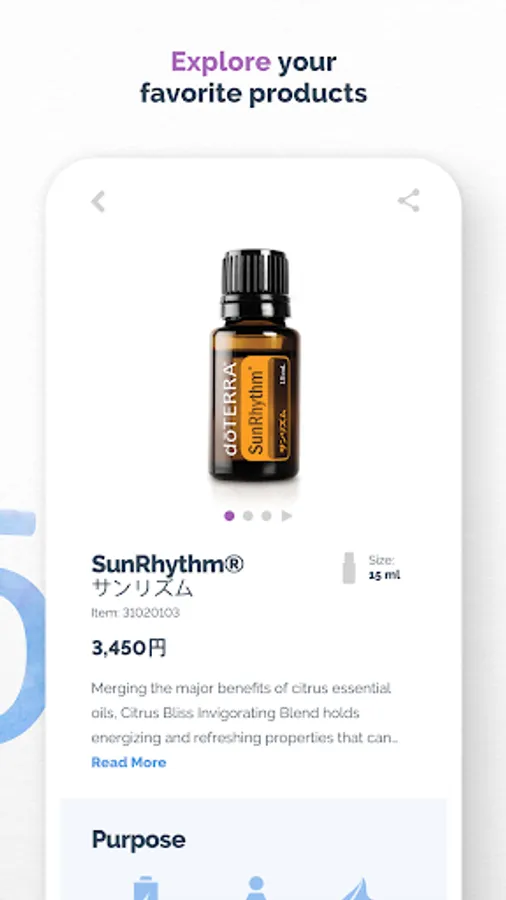The image size is (506, 900).
Task: Expand description with Read More
Action: pyautogui.click(x=129, y=762)
